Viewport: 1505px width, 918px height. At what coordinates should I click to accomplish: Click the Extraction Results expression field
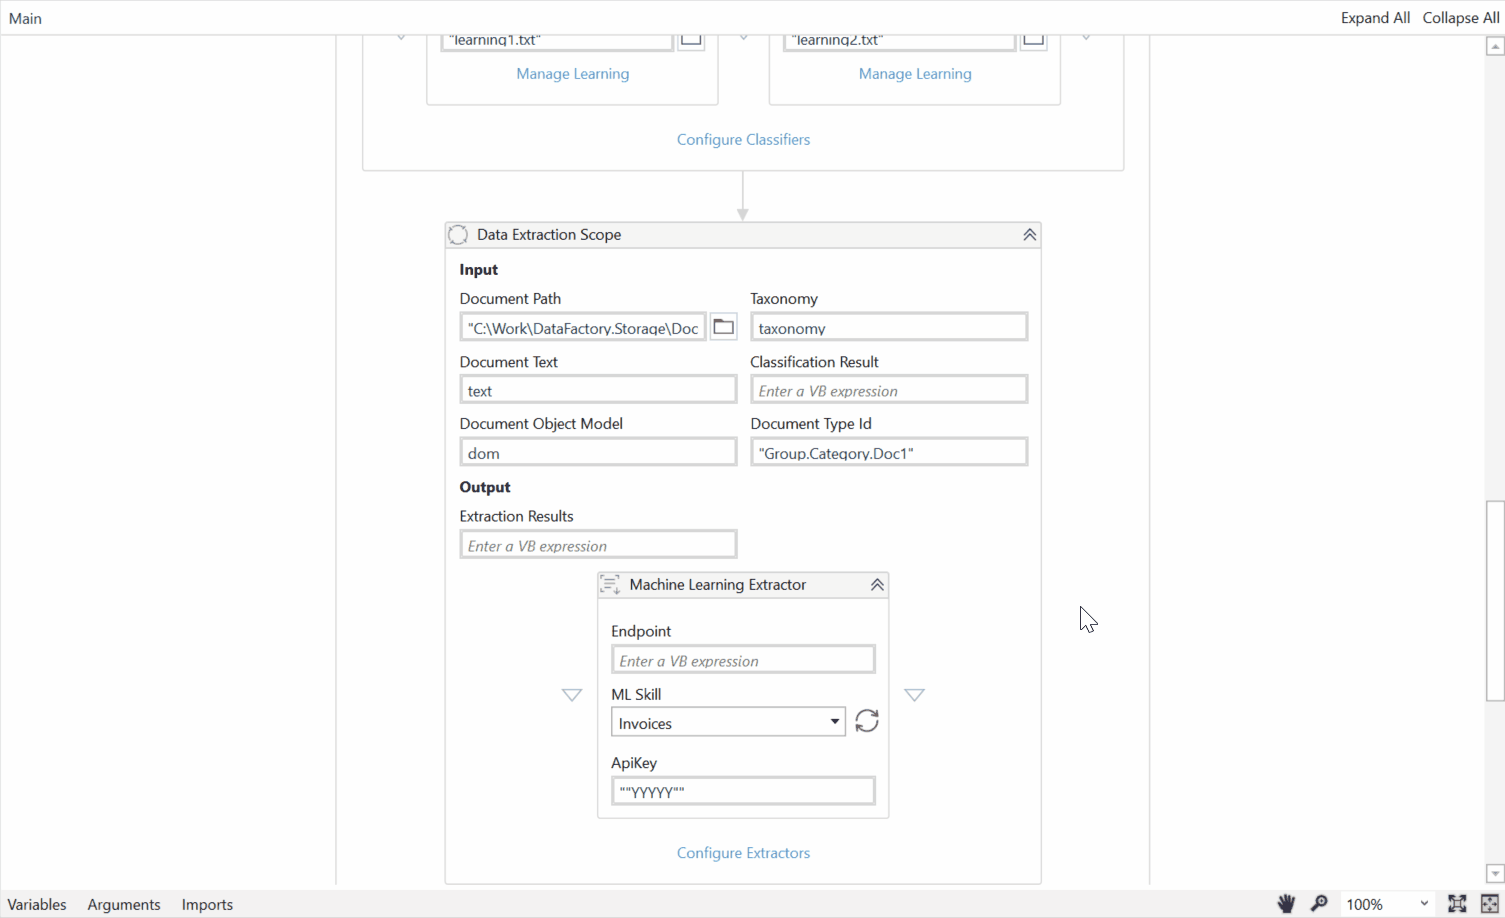click(x=597, y=544)
